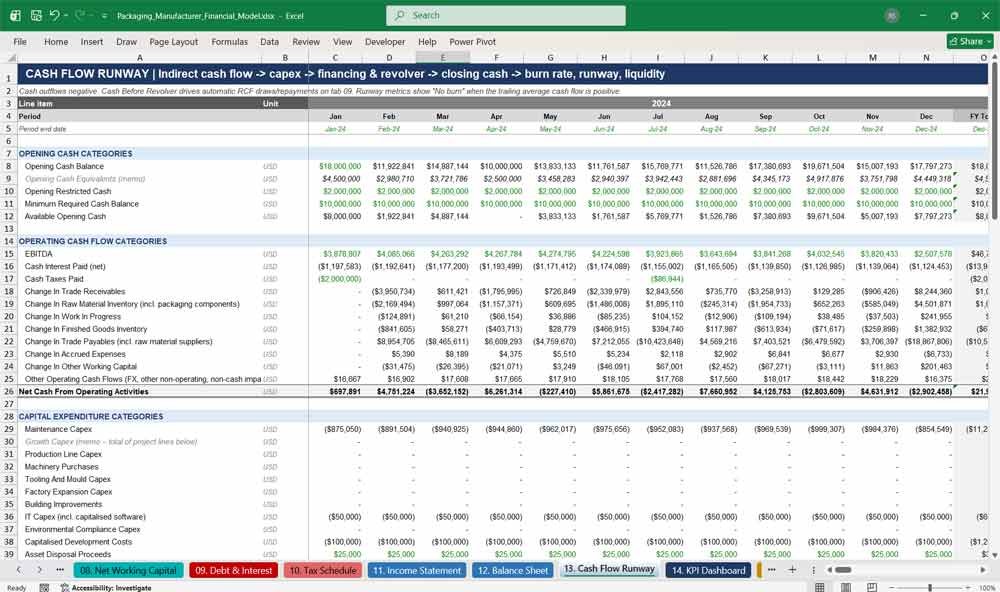Open the View ribbon tab
Image resolution: width=1000 pixels, height=592 pixels.
[x=342, y=41]
